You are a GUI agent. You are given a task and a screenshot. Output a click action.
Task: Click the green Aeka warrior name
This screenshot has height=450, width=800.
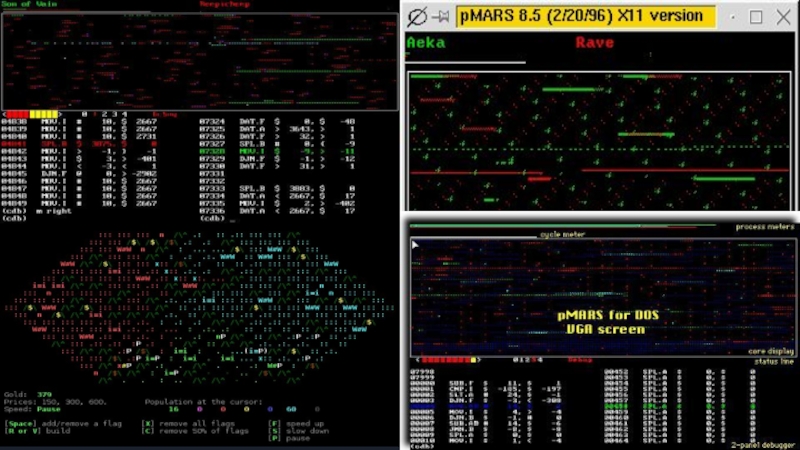tap(426, 42)
